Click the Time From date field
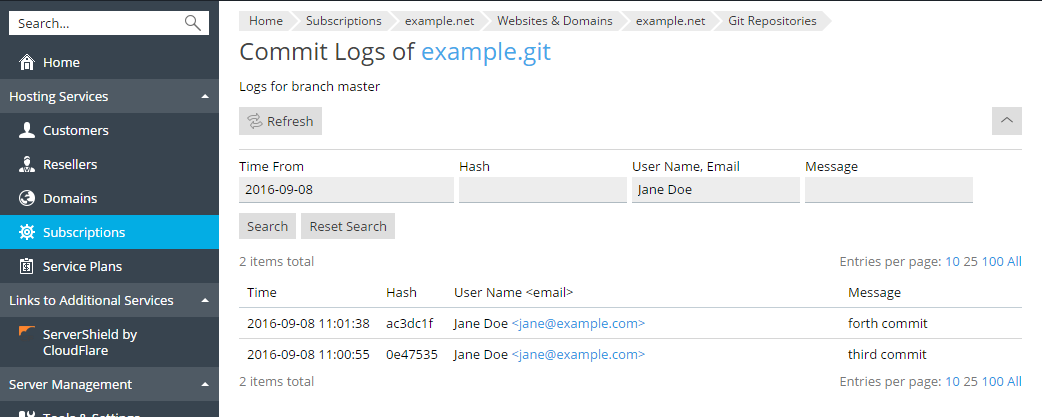 tap(346, 190)
